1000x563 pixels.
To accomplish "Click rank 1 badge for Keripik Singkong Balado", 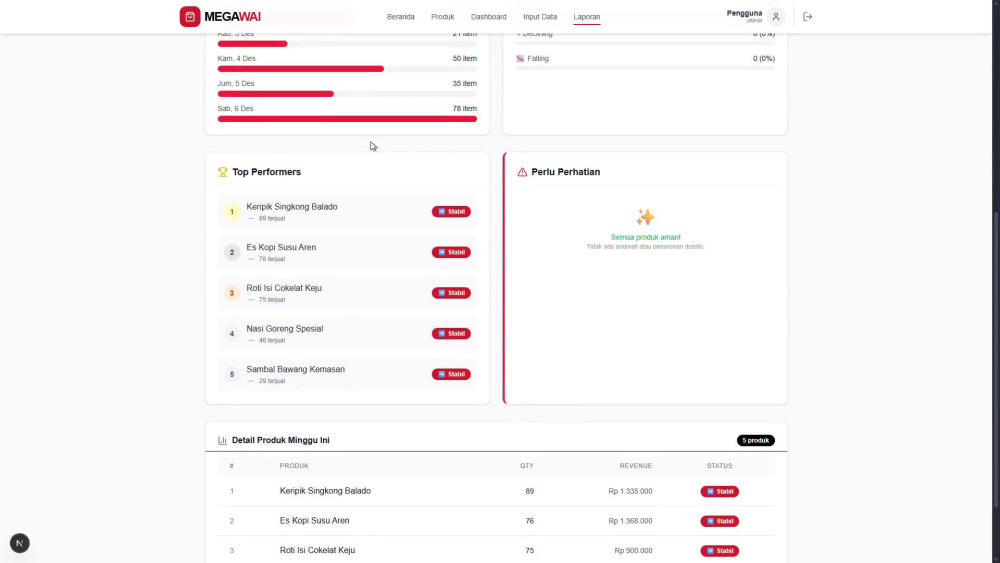I will point(232,212).
